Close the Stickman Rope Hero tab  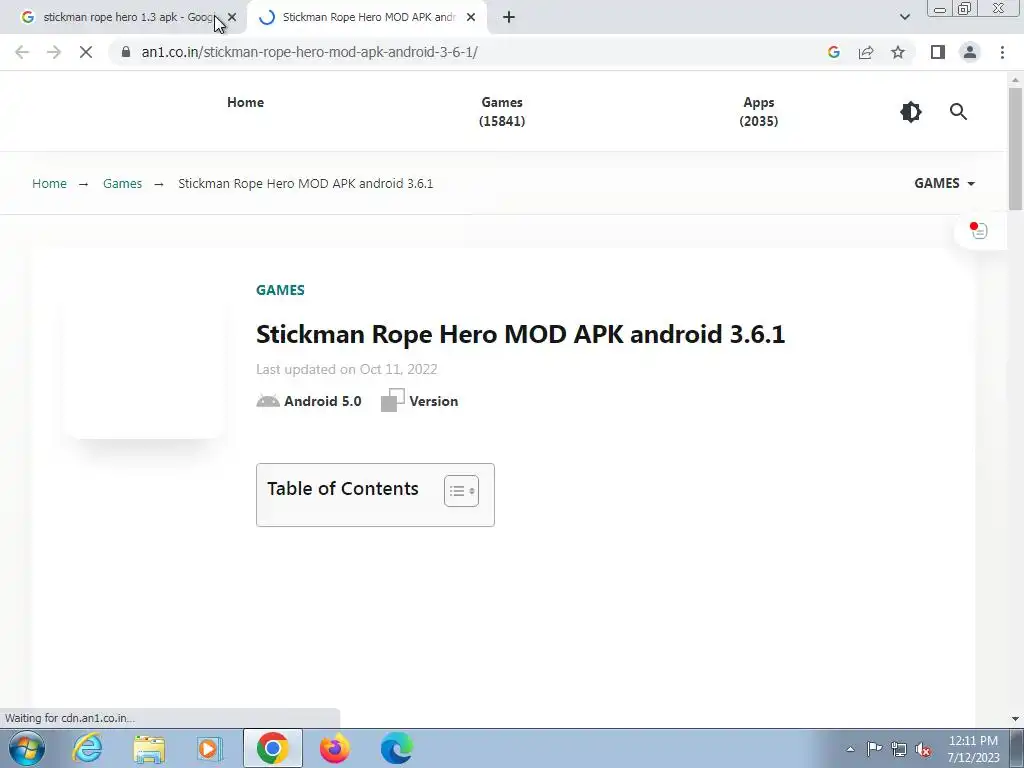[471, 17]
